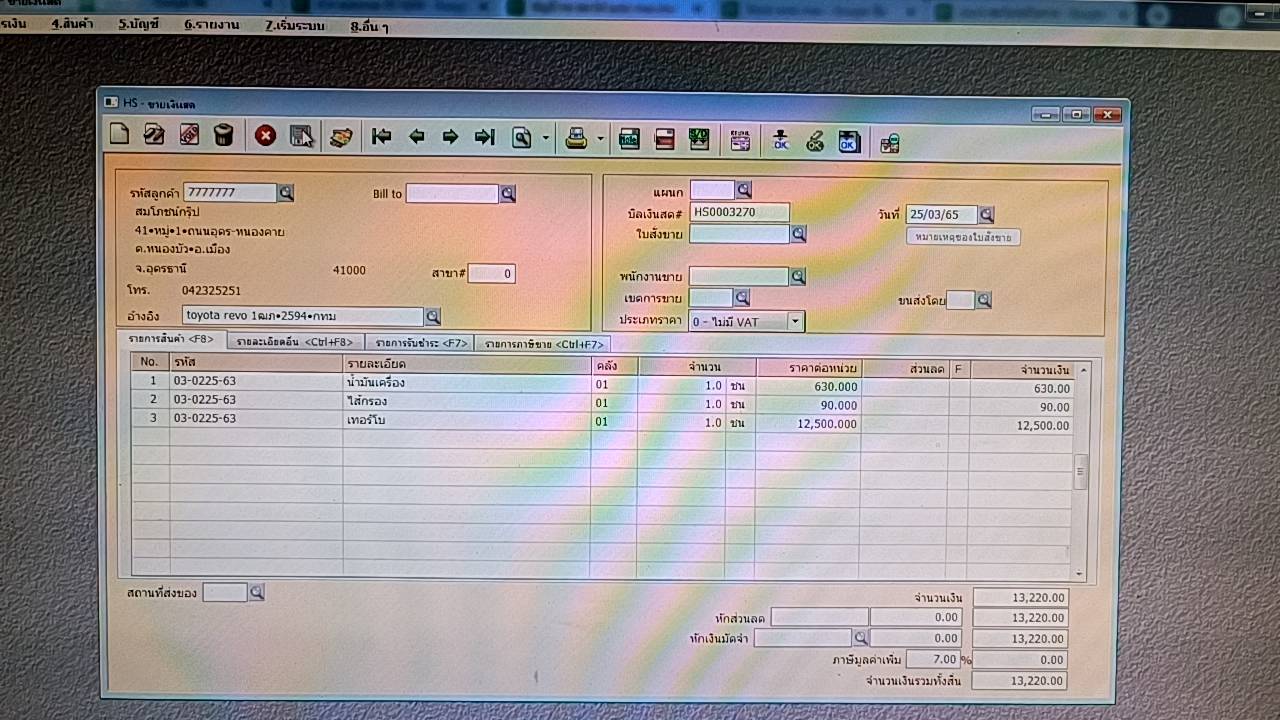The width and height of the screenshot is (1280, 720).
Task: Click the green scissors-like toolbar icon
Action: (815, 142)
